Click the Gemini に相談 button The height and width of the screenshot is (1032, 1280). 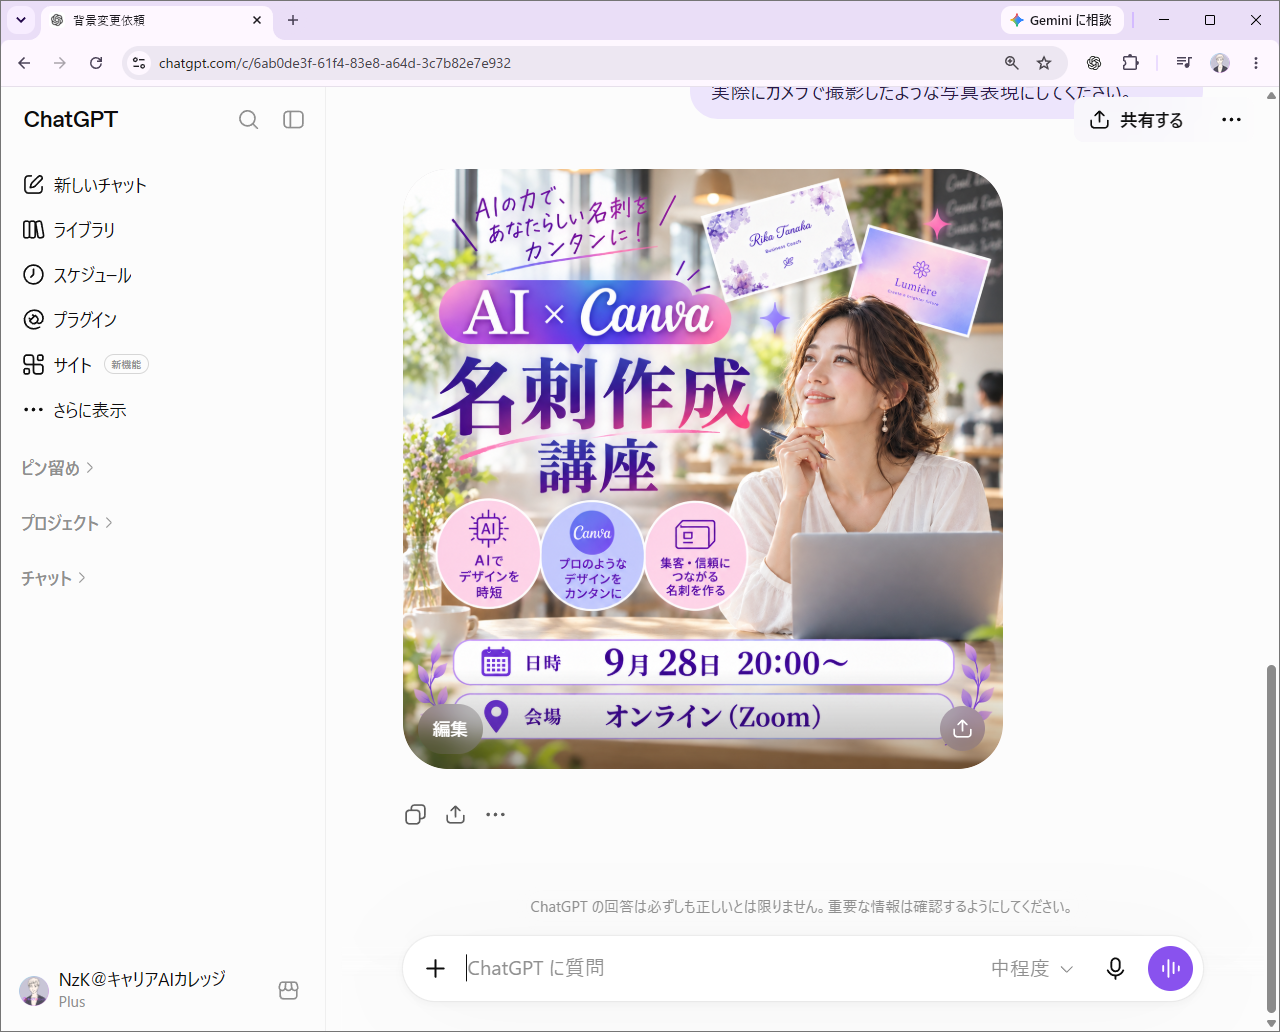[x=1062, y=20]
